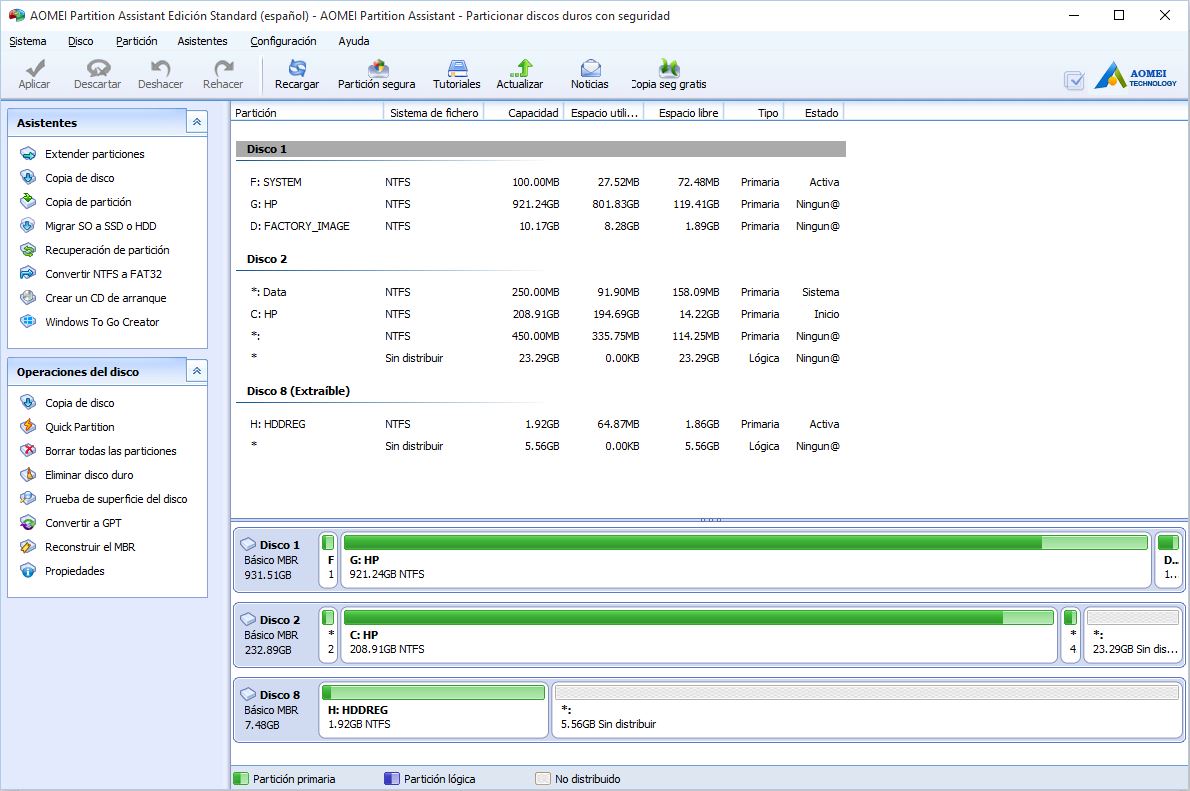This screenshot has width=1190, height=791.
Task: Collapse the Asistentes panel
Action: point(197,122)
